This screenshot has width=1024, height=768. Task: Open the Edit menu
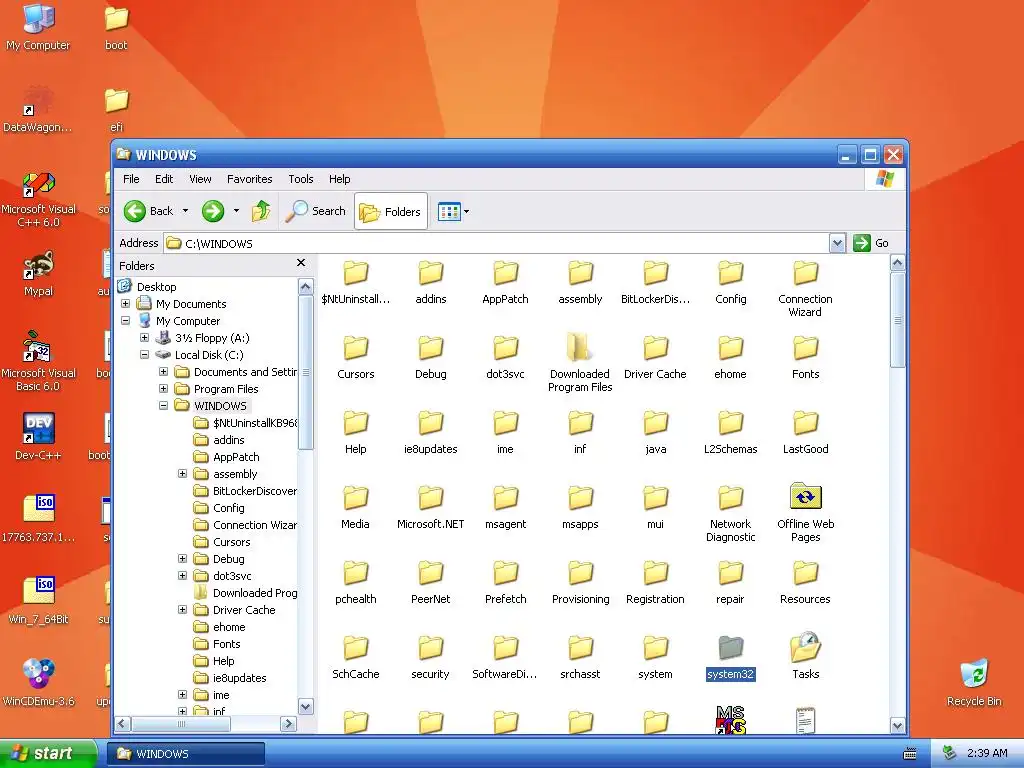point(164,179)
